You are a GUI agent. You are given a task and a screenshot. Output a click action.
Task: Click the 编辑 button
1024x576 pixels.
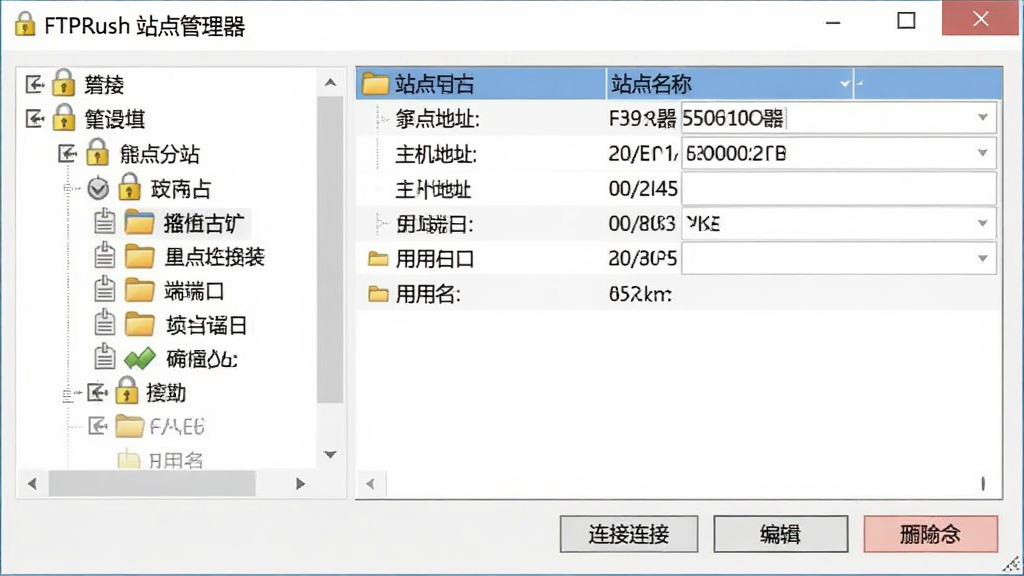tap(780, 534)
